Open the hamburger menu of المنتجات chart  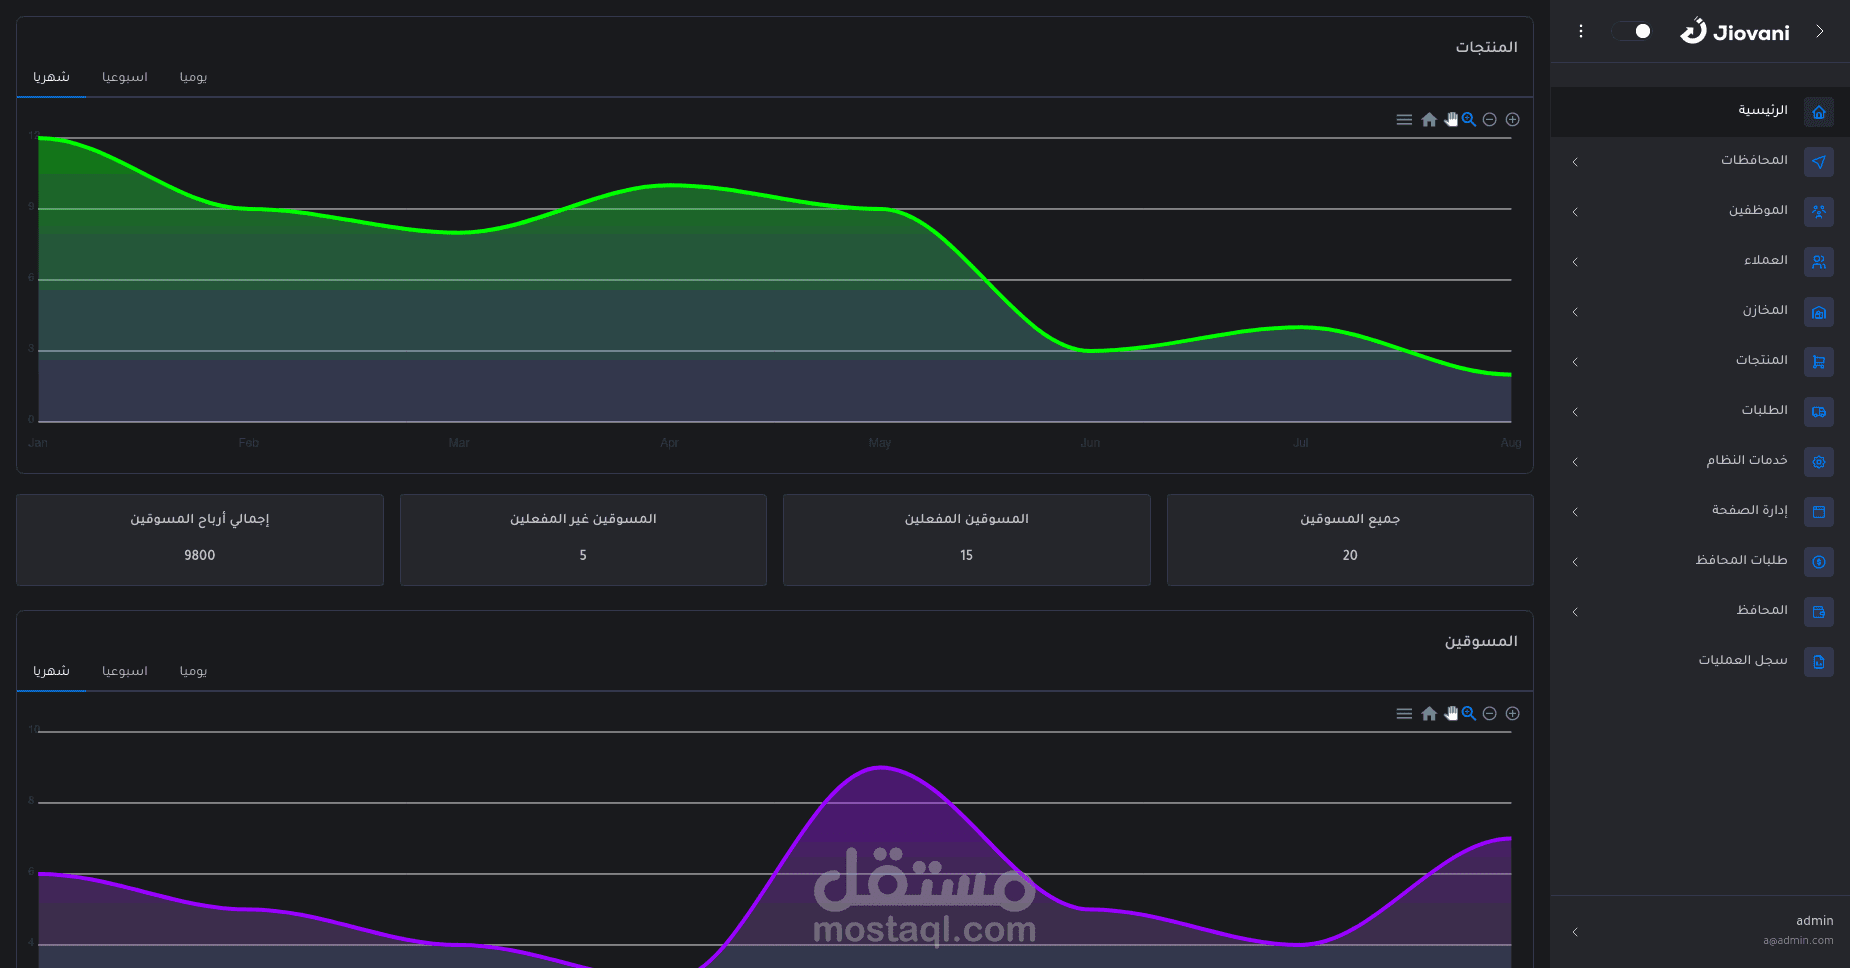(x=1404, y=120)
